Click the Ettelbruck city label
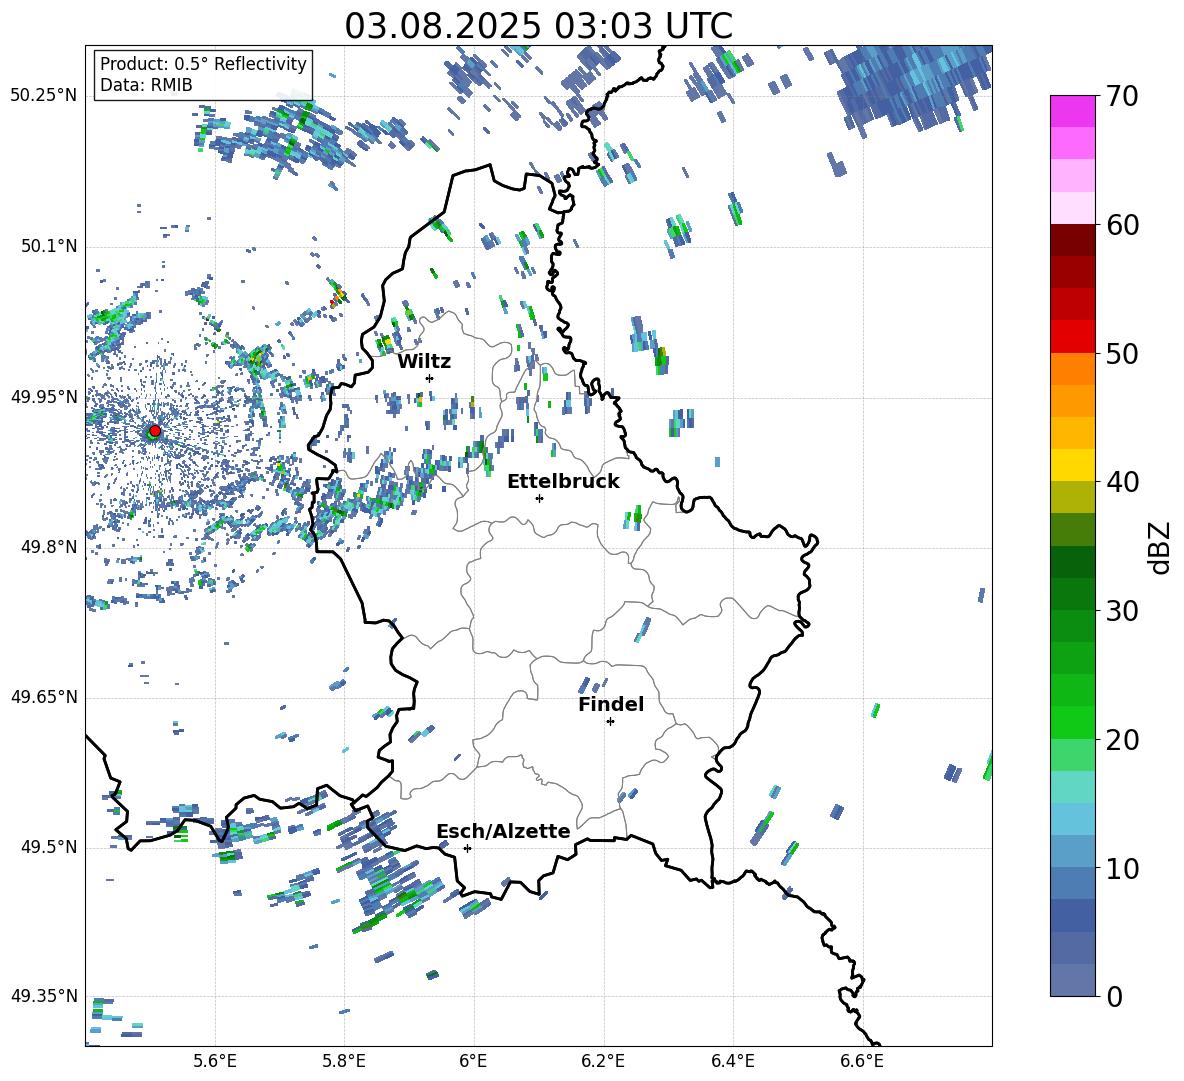 [x=563, y=482]
